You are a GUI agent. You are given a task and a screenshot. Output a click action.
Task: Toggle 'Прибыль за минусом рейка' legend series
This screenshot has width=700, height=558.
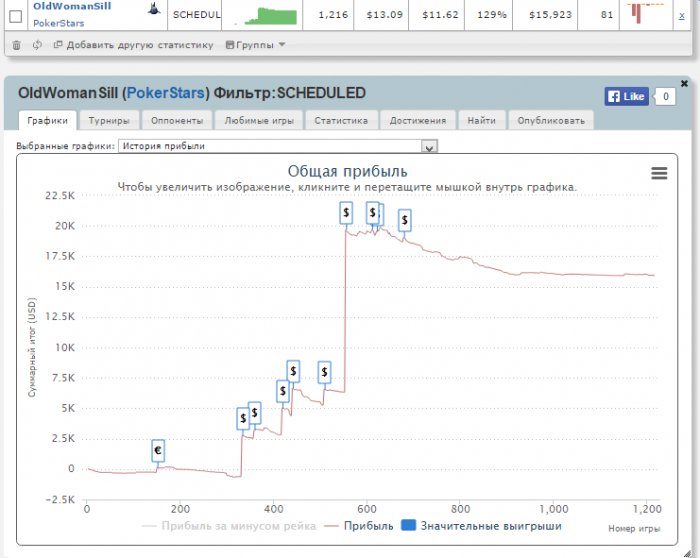[x=229, y=526]
